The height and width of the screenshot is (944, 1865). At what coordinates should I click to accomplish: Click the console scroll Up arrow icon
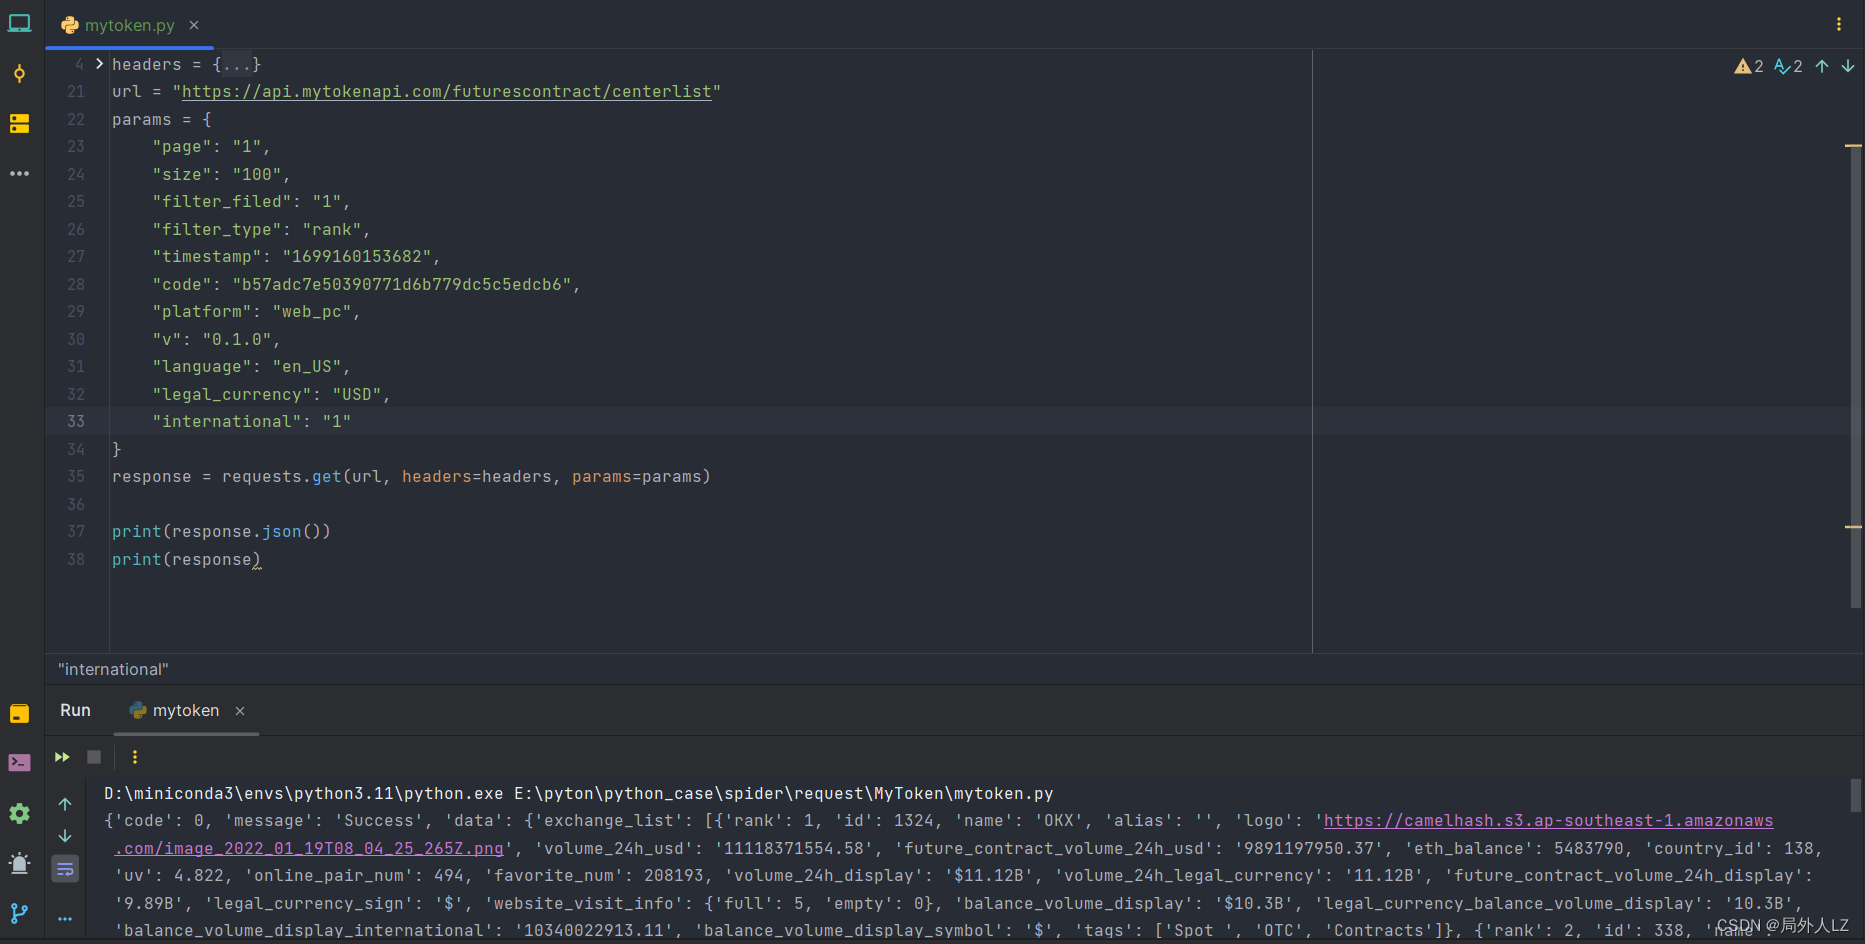(x=65, y=804)
